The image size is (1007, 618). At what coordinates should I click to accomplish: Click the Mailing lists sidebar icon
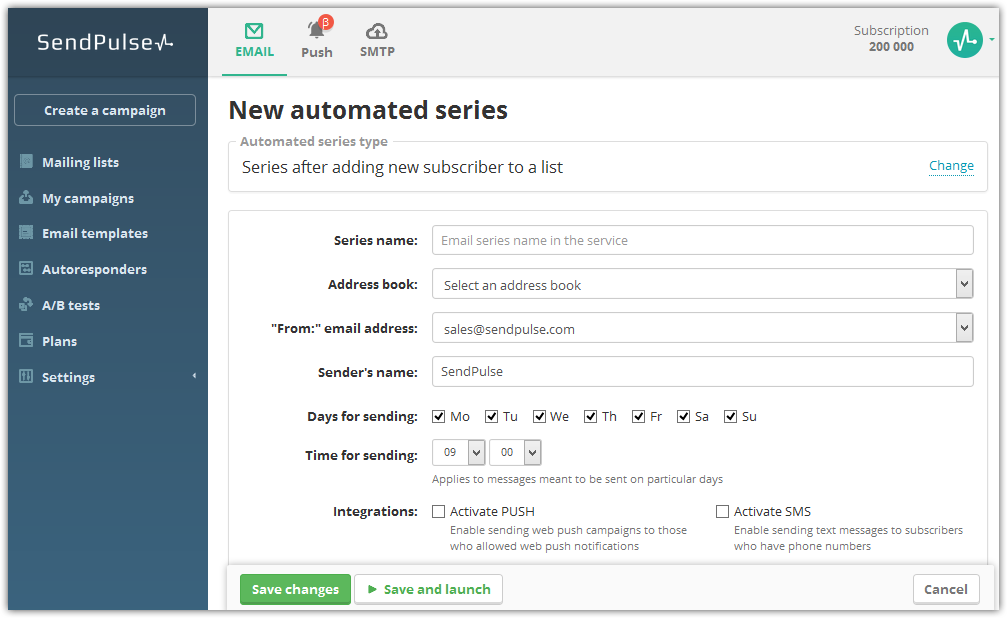[x=26, y=161]
